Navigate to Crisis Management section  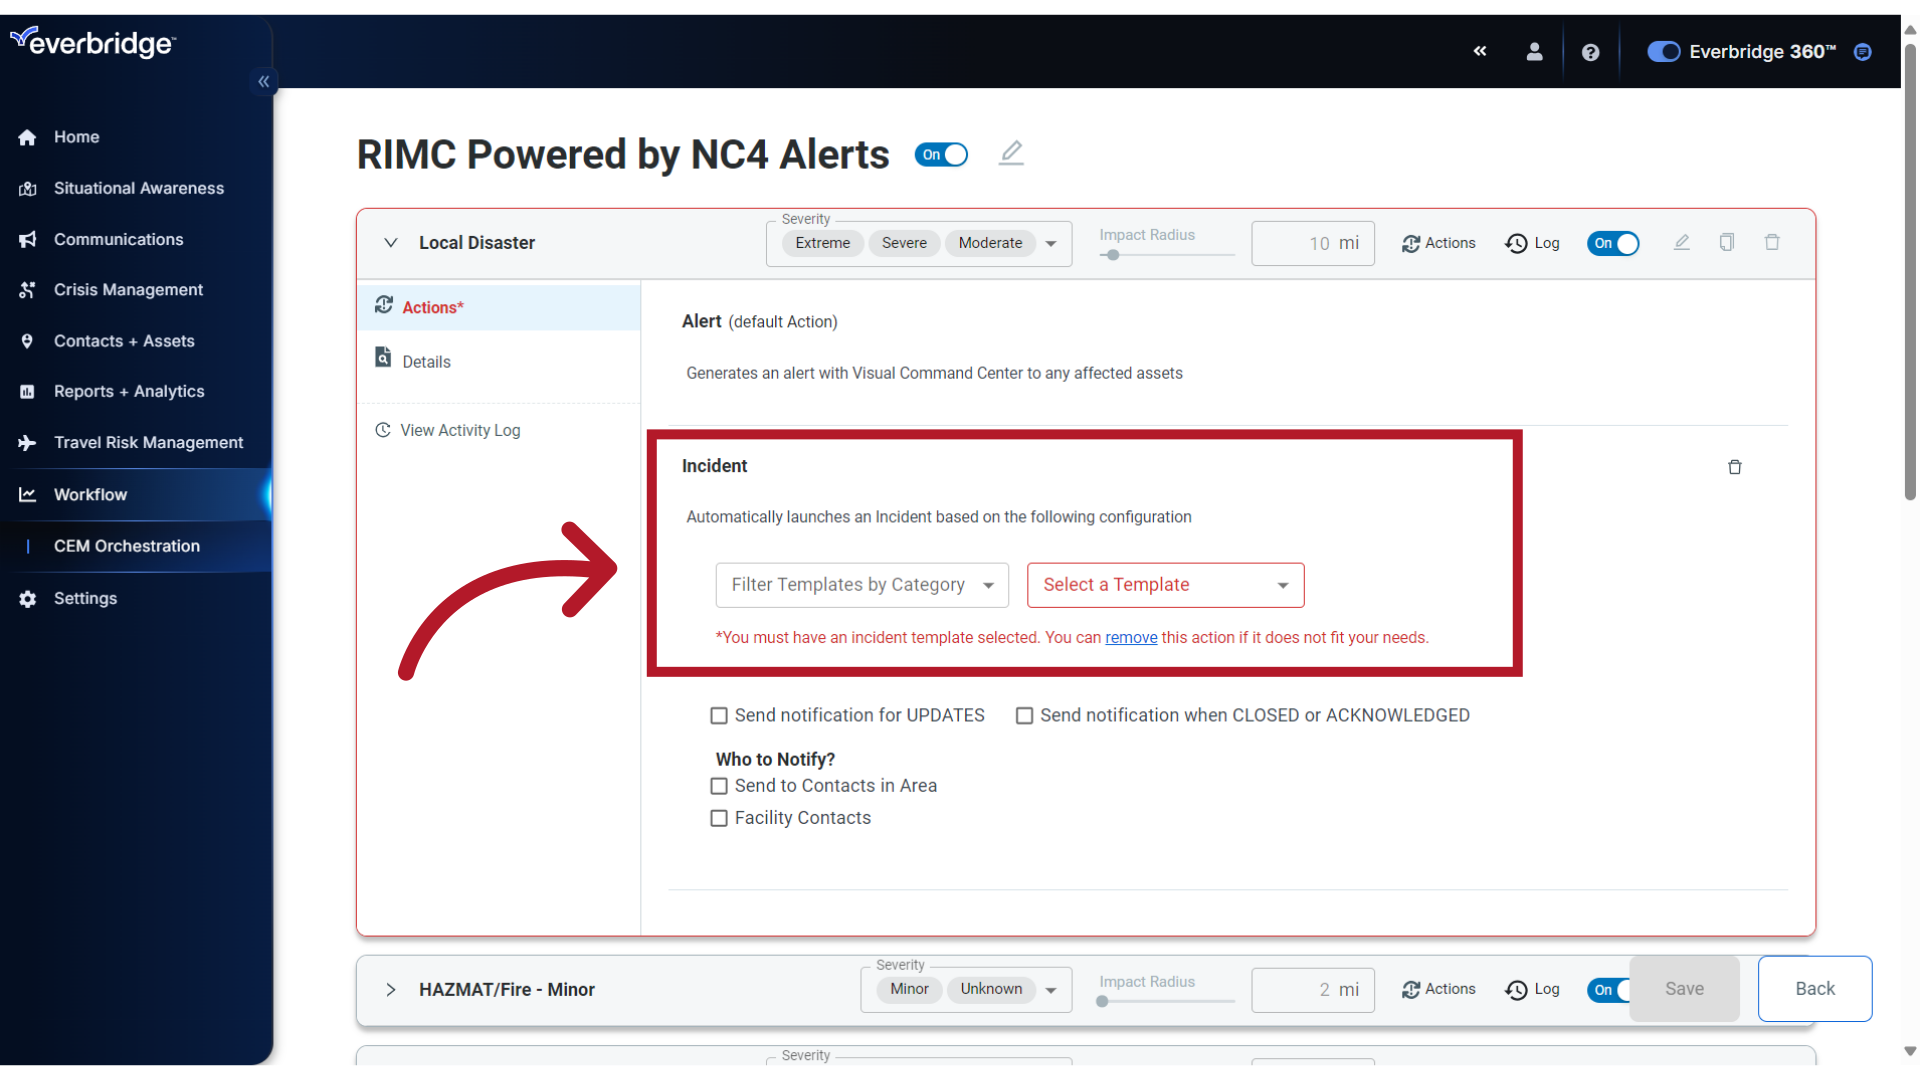(x=128, y=289)
